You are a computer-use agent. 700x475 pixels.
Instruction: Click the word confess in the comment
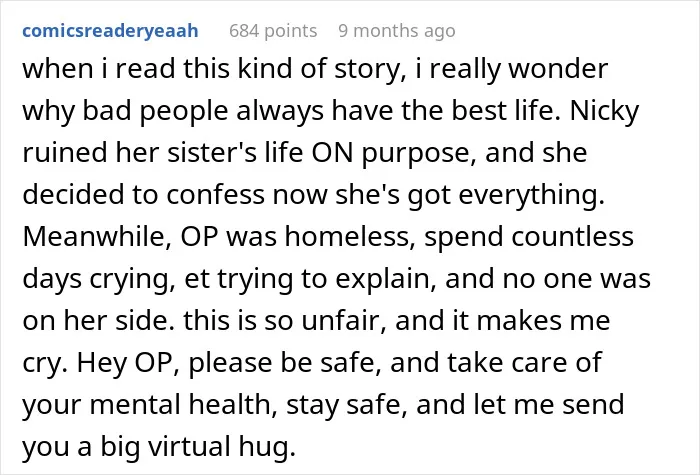(216, 195)
